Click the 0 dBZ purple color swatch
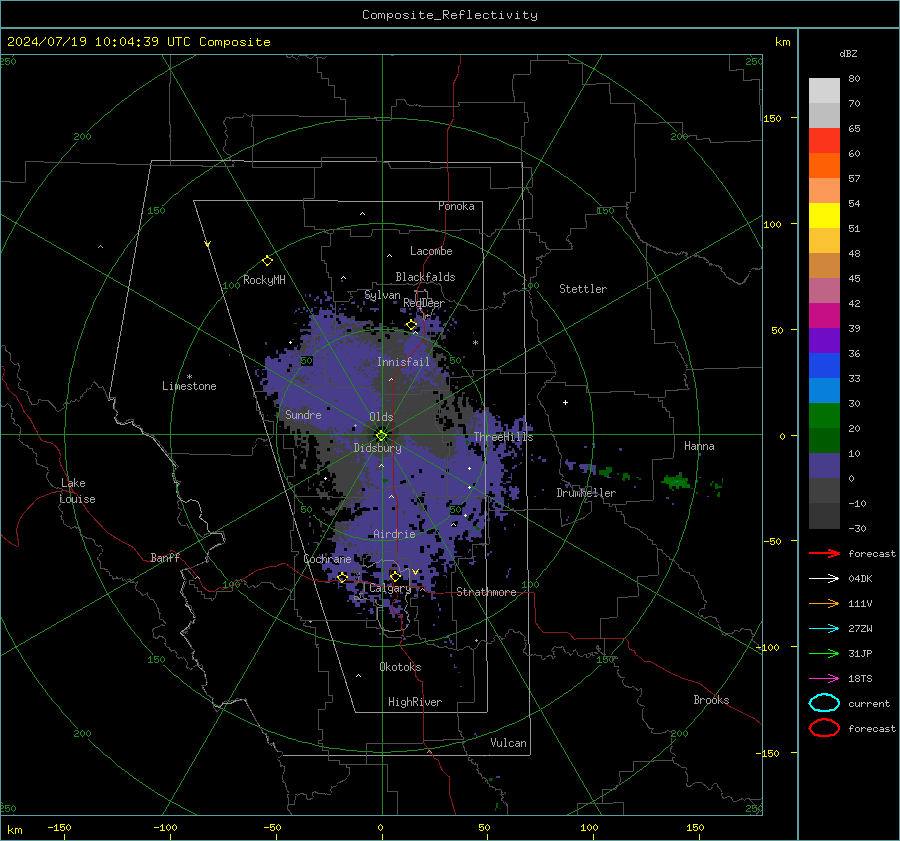The height and width of the screenshot is (841, 900). (824, 466)
